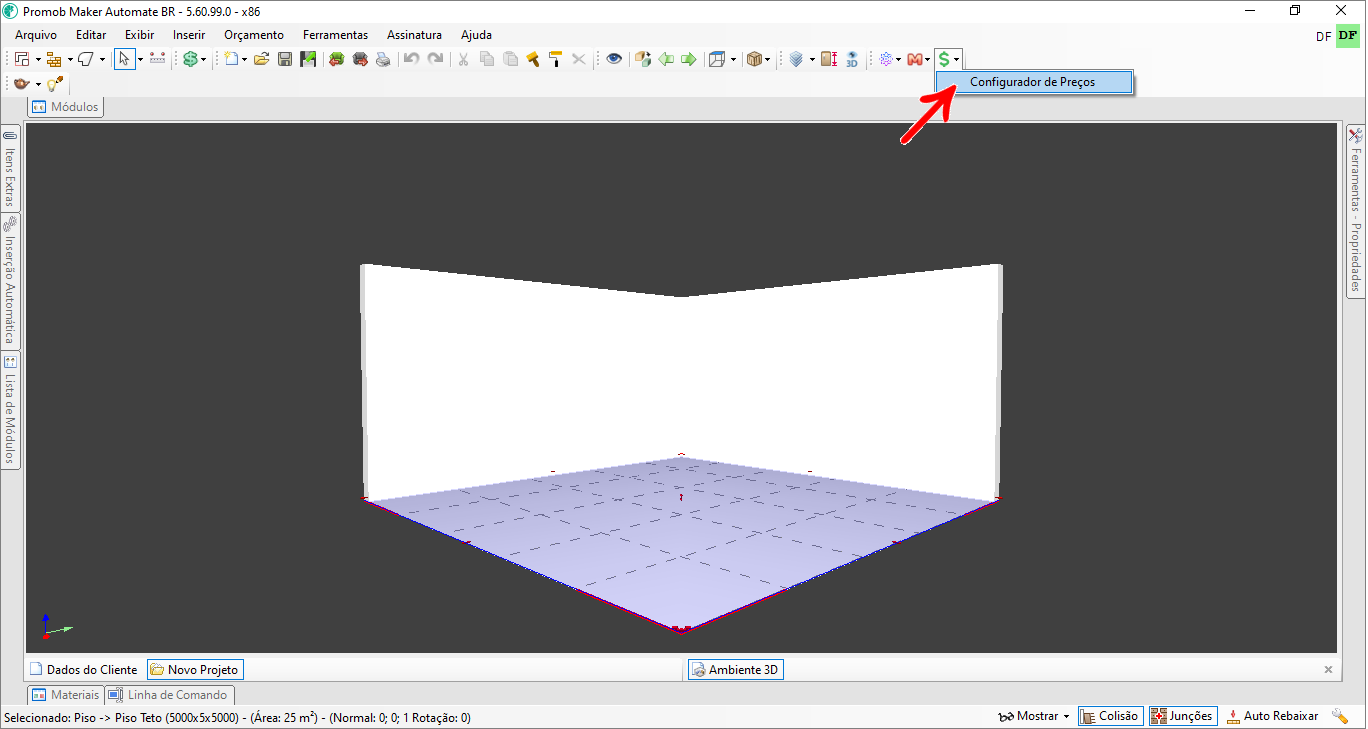
Task: Open an existing project folder icon
Action: (x=261, y=59)
